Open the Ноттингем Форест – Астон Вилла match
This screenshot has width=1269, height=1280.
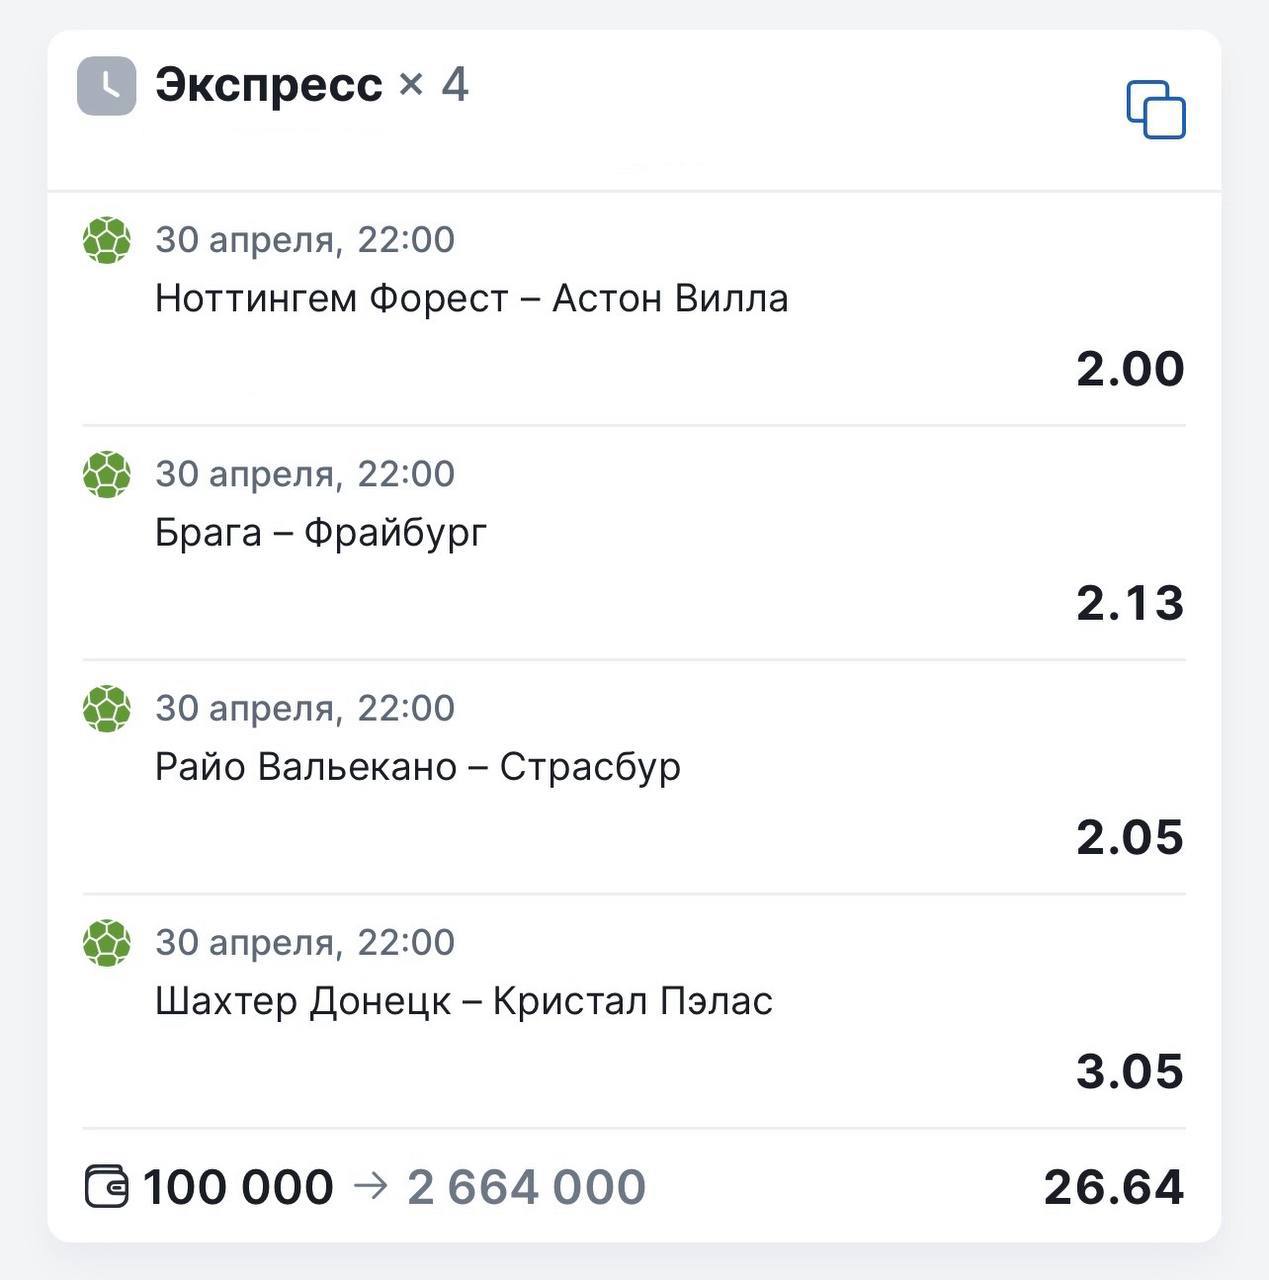471,299
